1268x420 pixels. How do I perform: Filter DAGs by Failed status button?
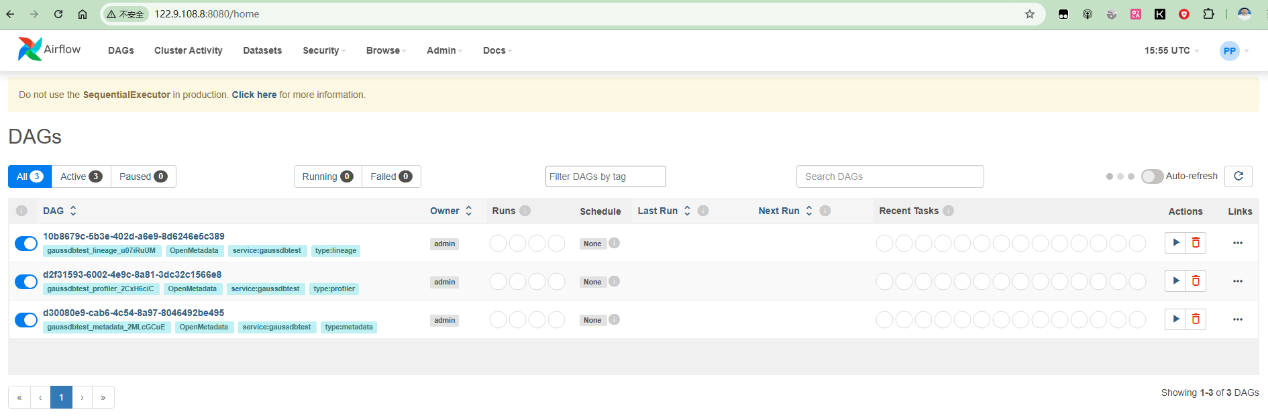click(x=391, y=176)
